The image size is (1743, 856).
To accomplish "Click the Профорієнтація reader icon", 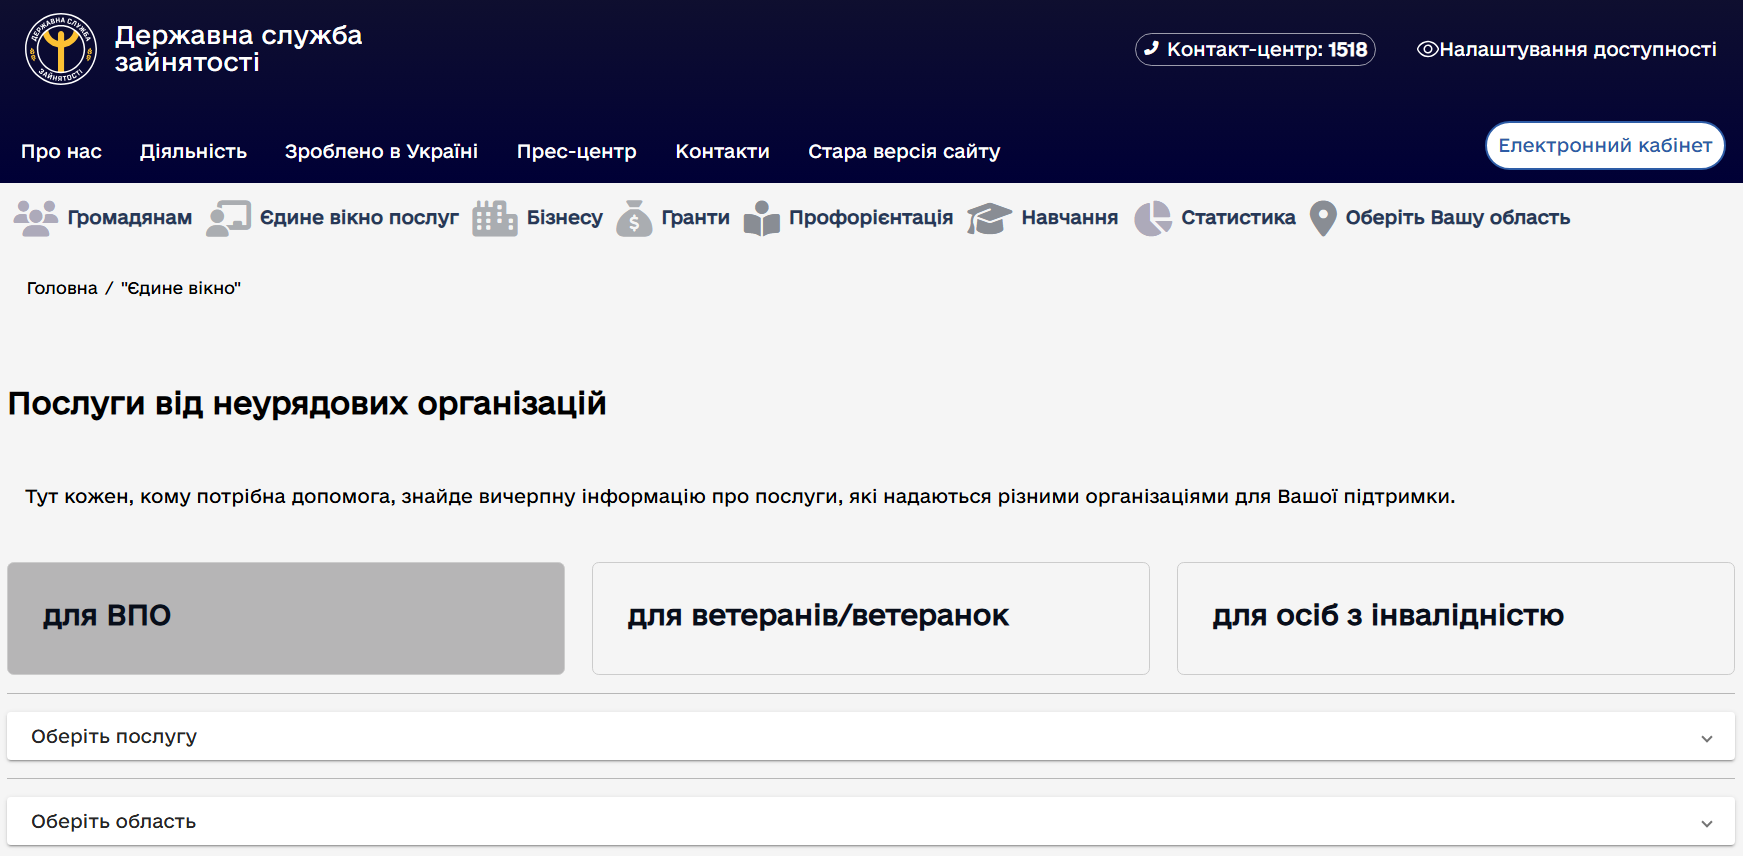I will tap(761, 218).
